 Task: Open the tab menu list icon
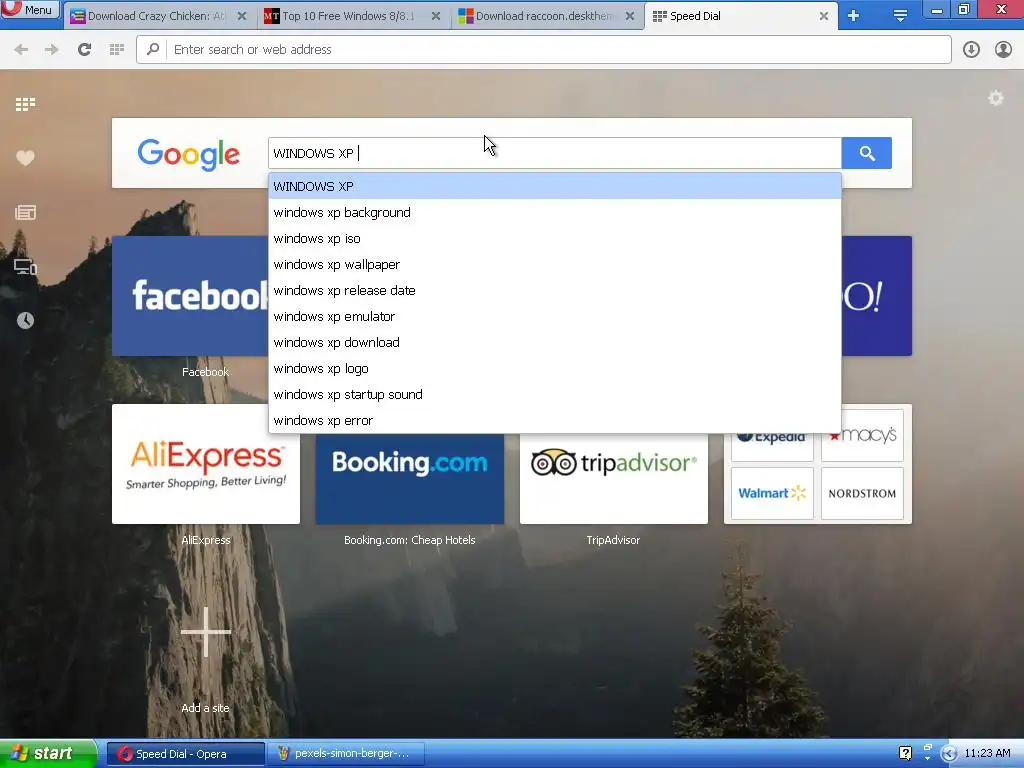tap(900, 16)
